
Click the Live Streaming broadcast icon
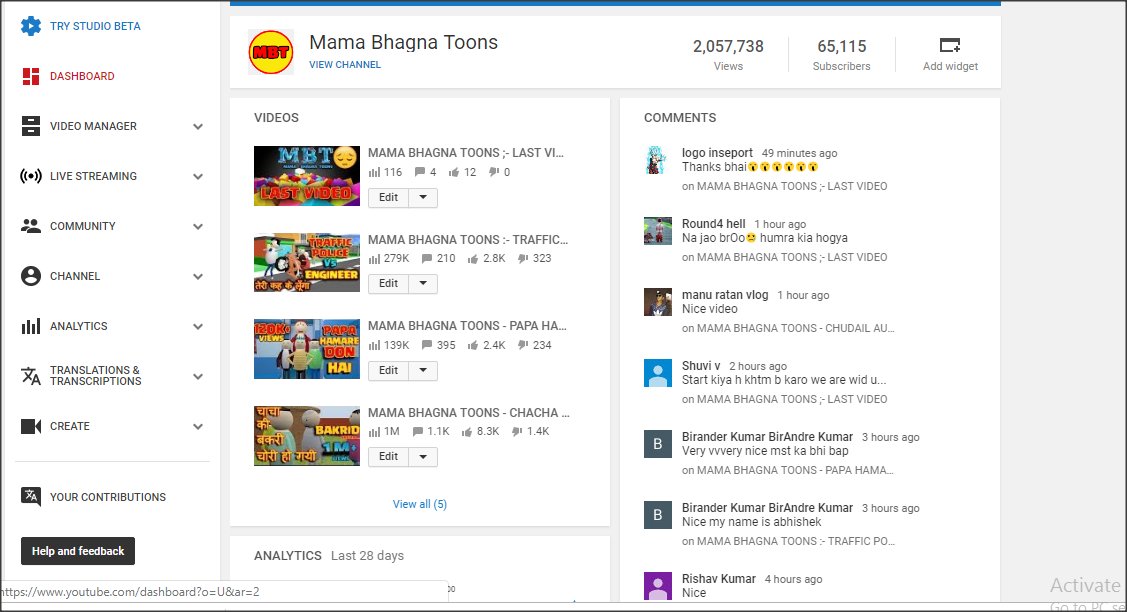click(x=31, y=176)
